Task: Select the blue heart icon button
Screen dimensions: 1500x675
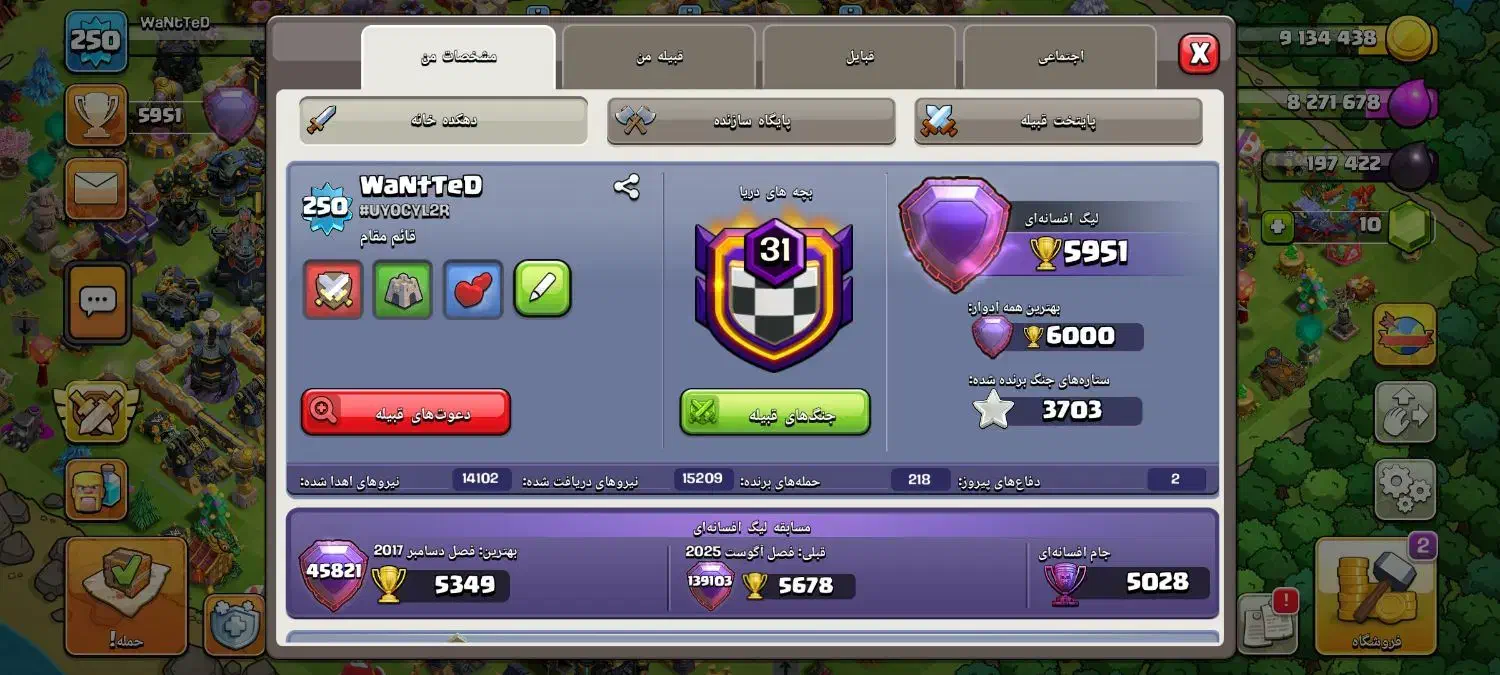Action: (x=473, y=289)
